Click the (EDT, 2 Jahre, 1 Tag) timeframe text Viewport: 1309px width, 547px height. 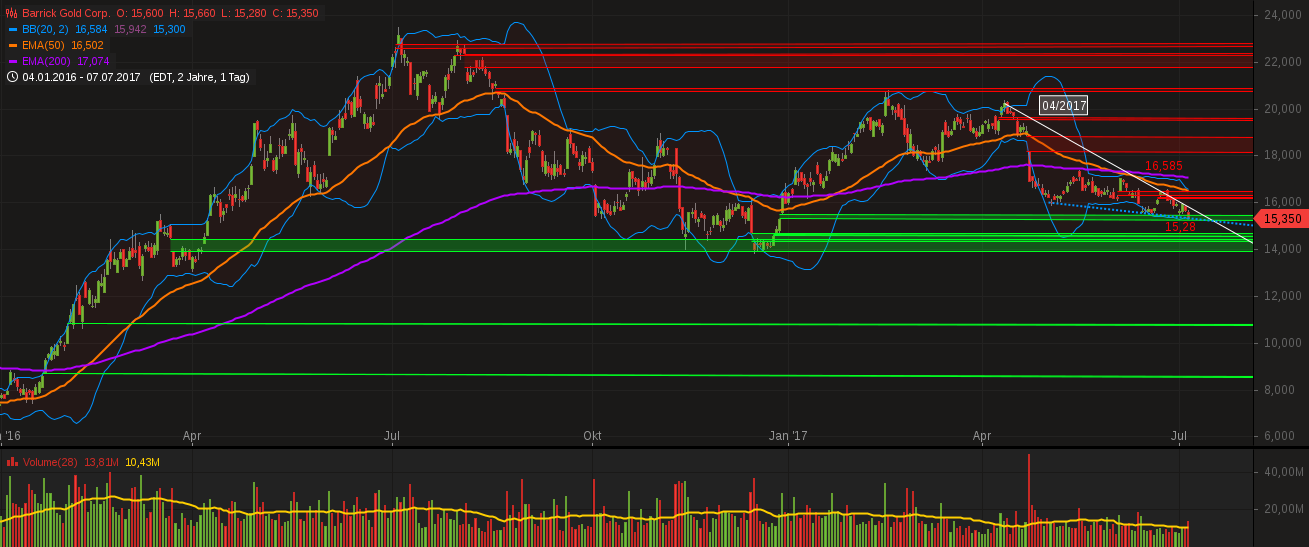[x=199, y=77]
